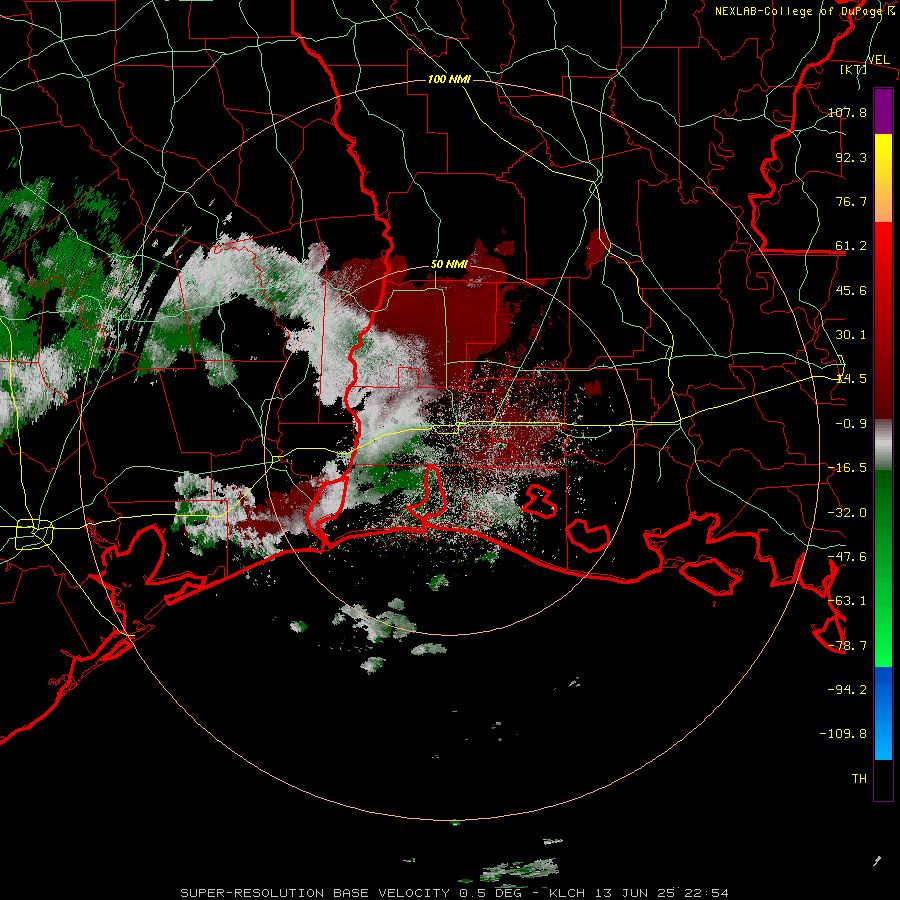Pick the black TH segment of the scale
Screen dimensions: 900x900
(x=883, y=780)
